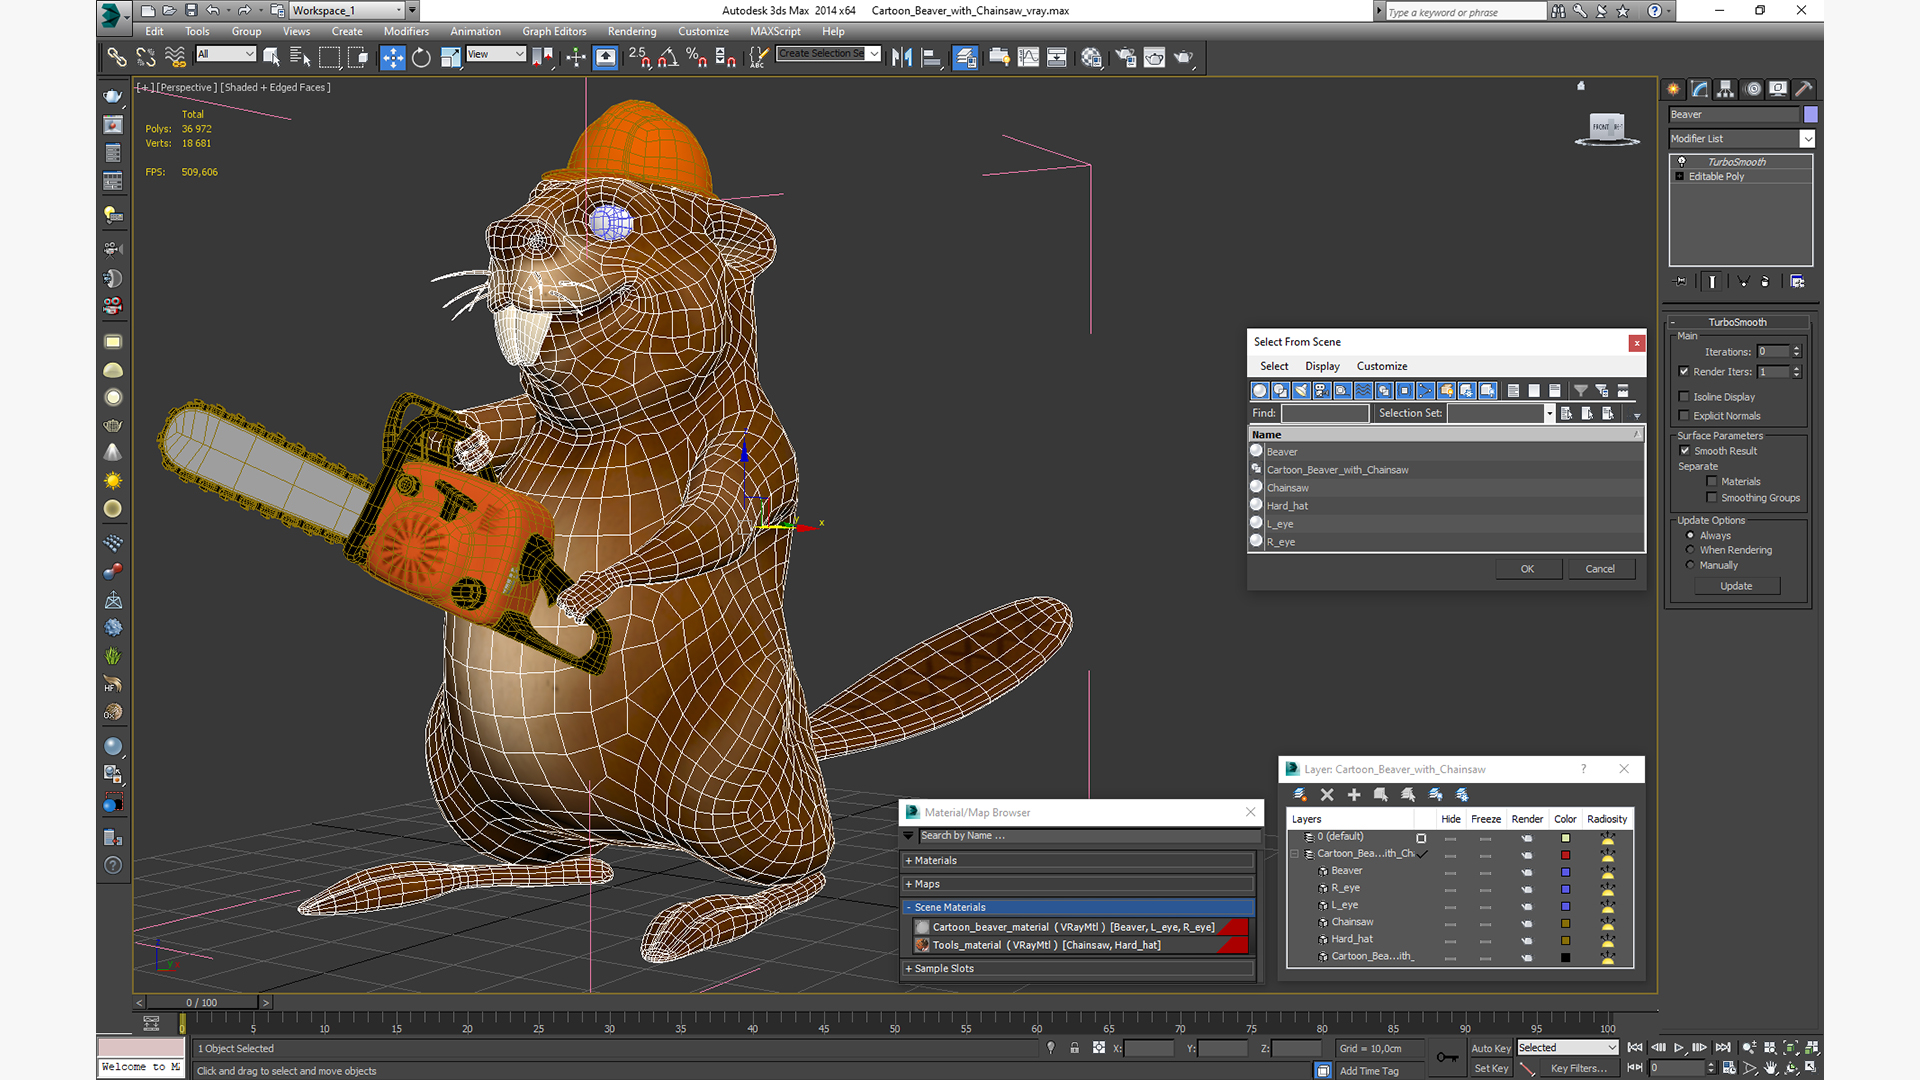
Task: Toggle Display Cameras filter in Select From Scene
Action: (1322, 391)
